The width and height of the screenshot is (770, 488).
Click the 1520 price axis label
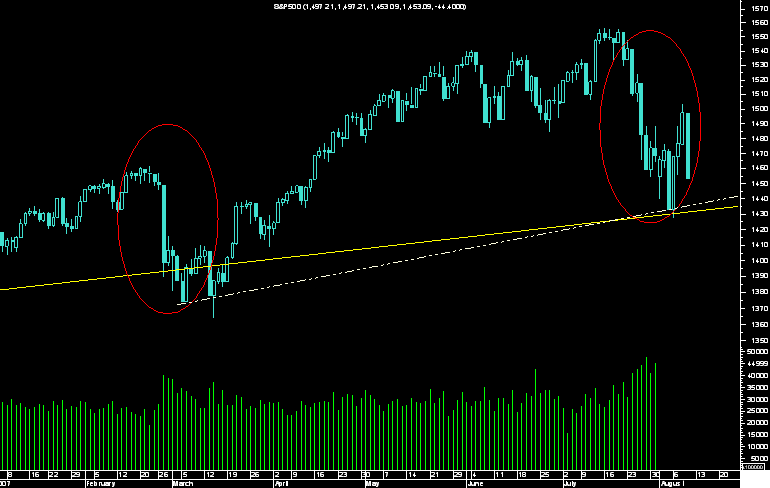click(x=760, y=80)
